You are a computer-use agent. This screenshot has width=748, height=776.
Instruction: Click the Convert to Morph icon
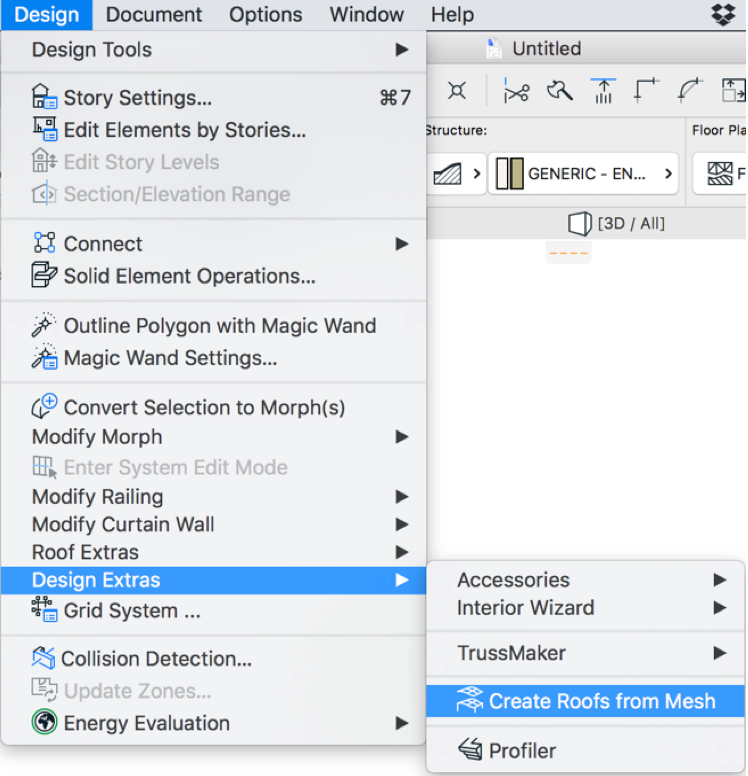[x=44, y=406]
